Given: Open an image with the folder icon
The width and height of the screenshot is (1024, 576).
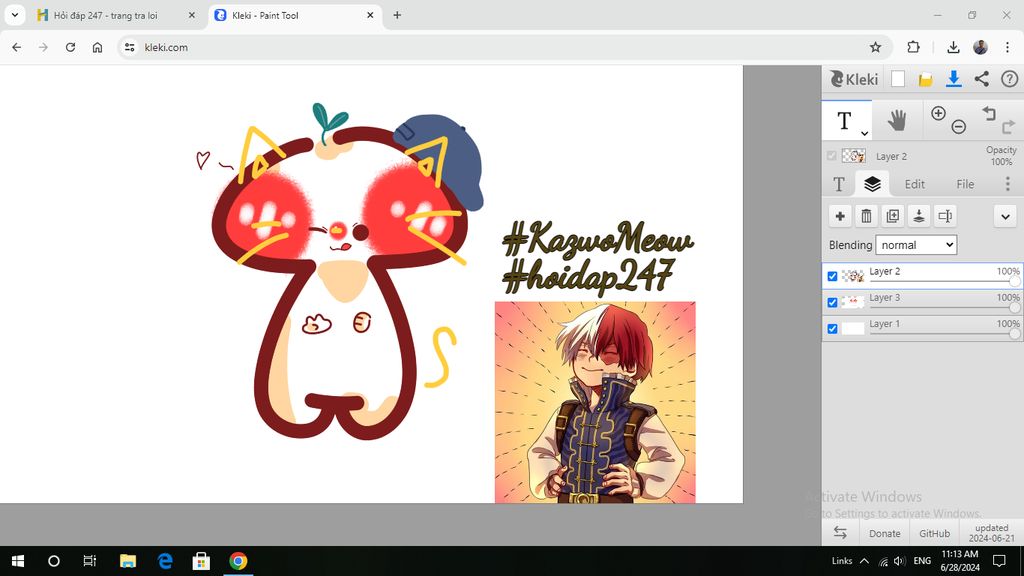Looking at the screenshot, I should 925,80.
